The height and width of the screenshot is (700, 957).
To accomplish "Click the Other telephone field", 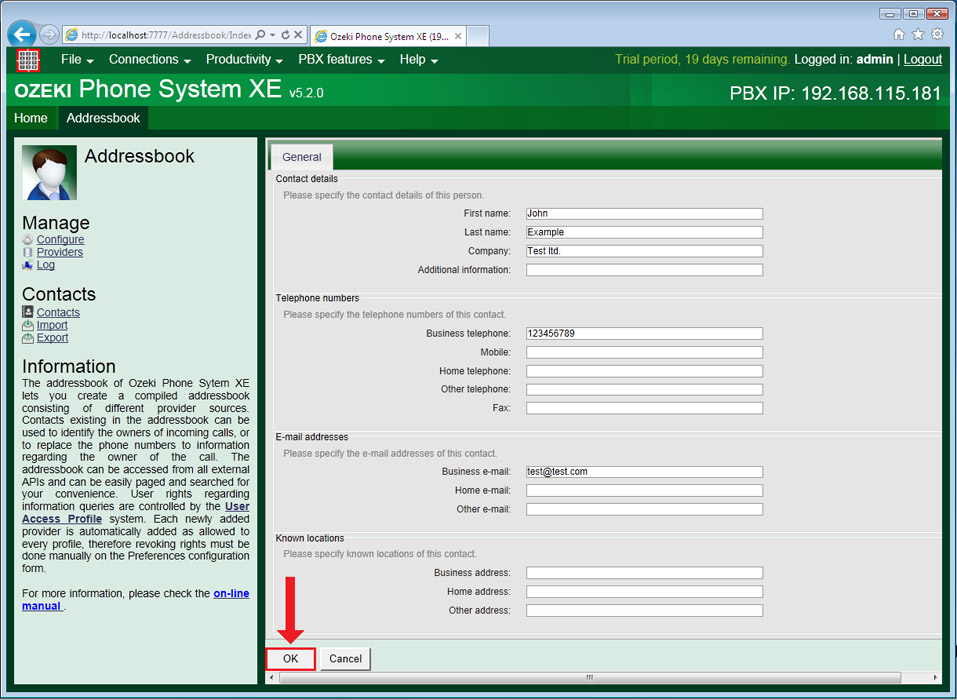I will [645, 389].
